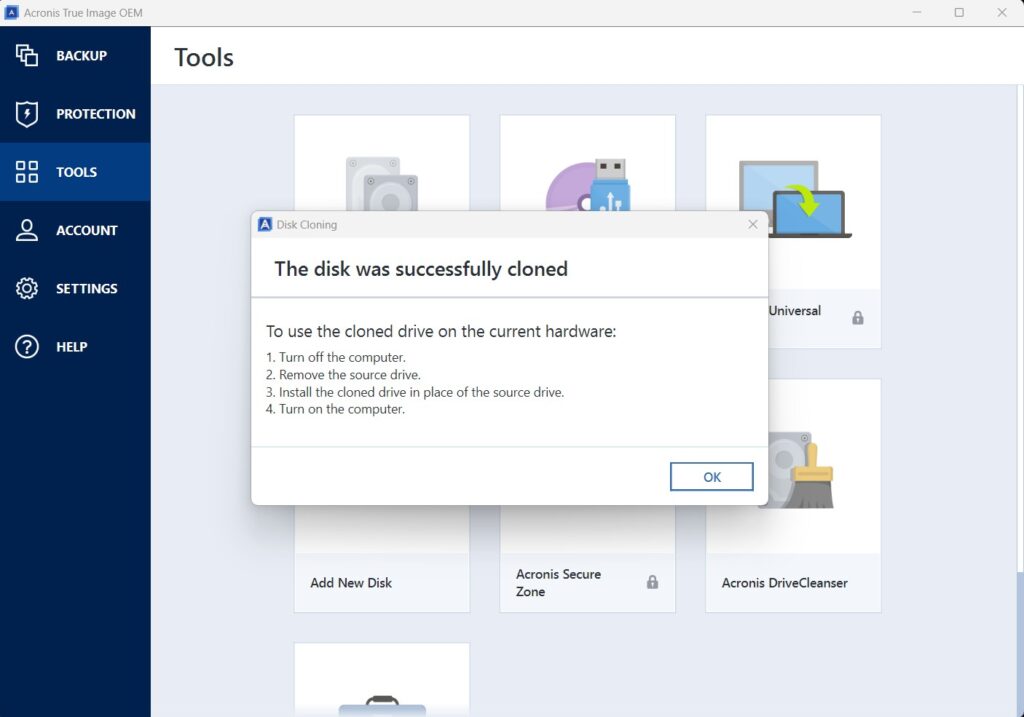Open the Help section
Image resolution: width=1024 pixels, height=717 pixels.
pyautogui.click(x=71, y=346)
